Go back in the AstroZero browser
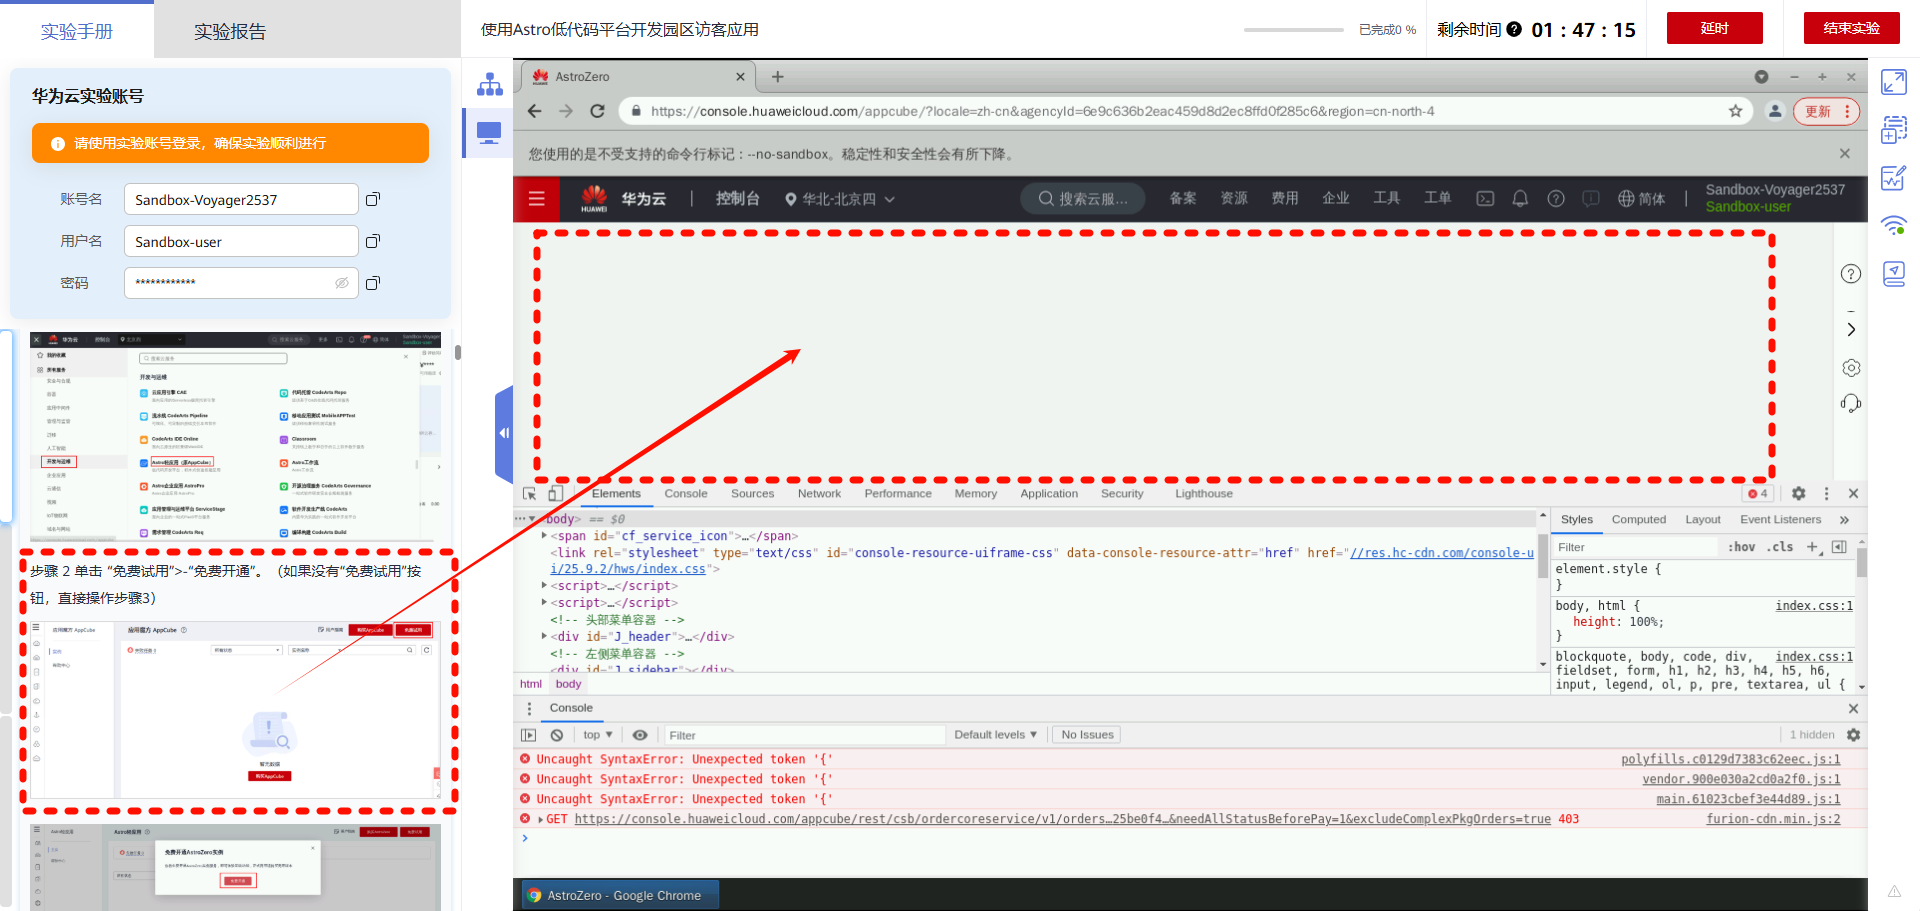This screenshot has width=1920, height=911. (x=535, y=111)
